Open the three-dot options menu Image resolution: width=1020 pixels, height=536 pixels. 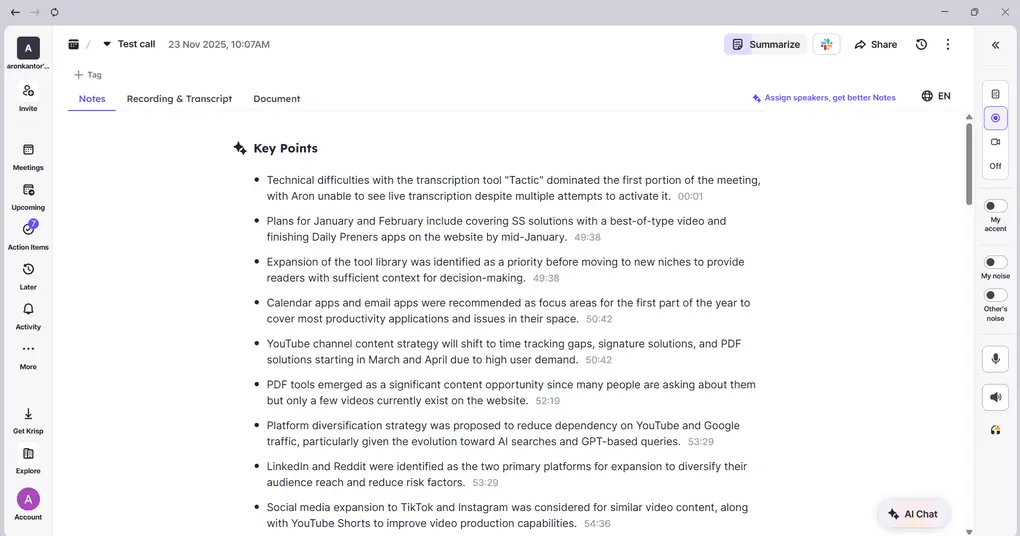[x=948, y=44]
